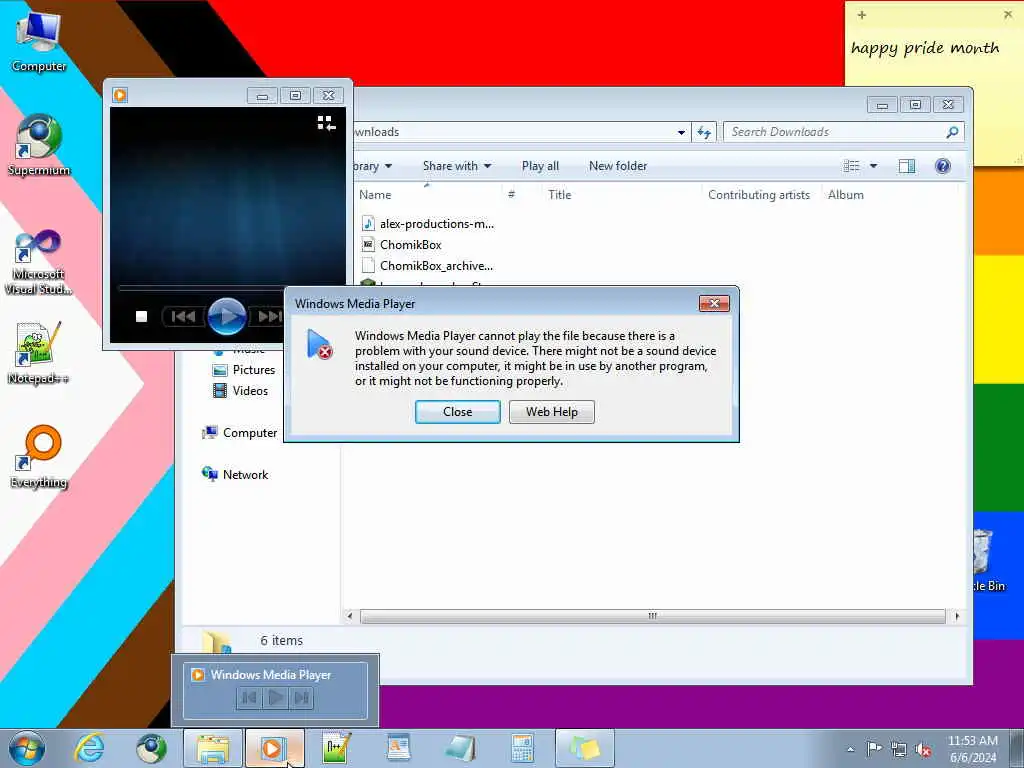Select the Supermium desktop shortcut
1024x768 pixels.
(39, 145)
